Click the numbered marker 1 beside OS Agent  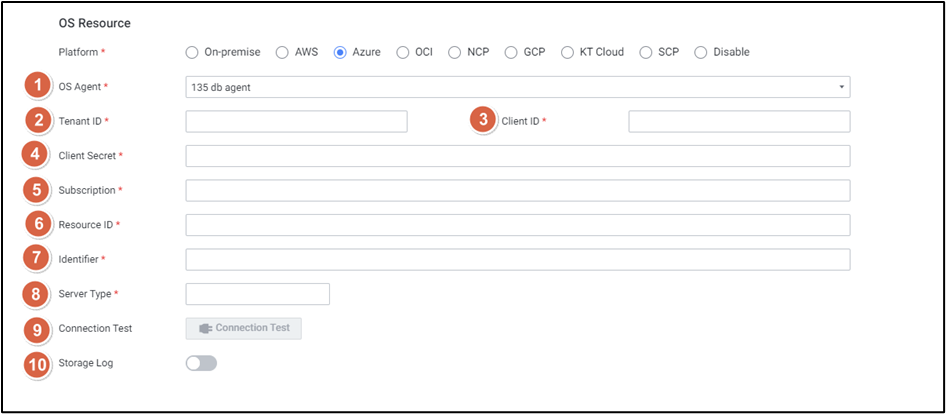[x=38, y=87]
